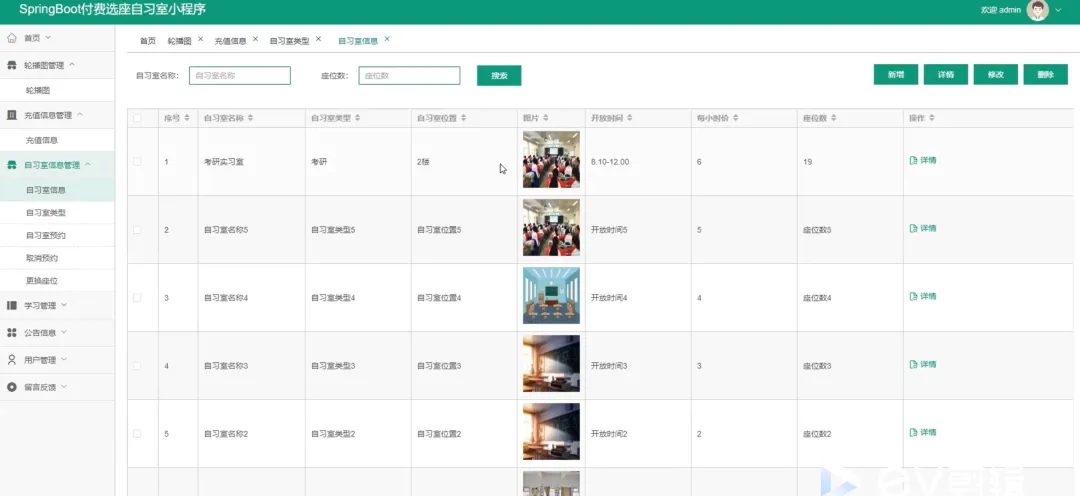Collapse the 充值信息管理 sidebar group

tap(80, 114)
